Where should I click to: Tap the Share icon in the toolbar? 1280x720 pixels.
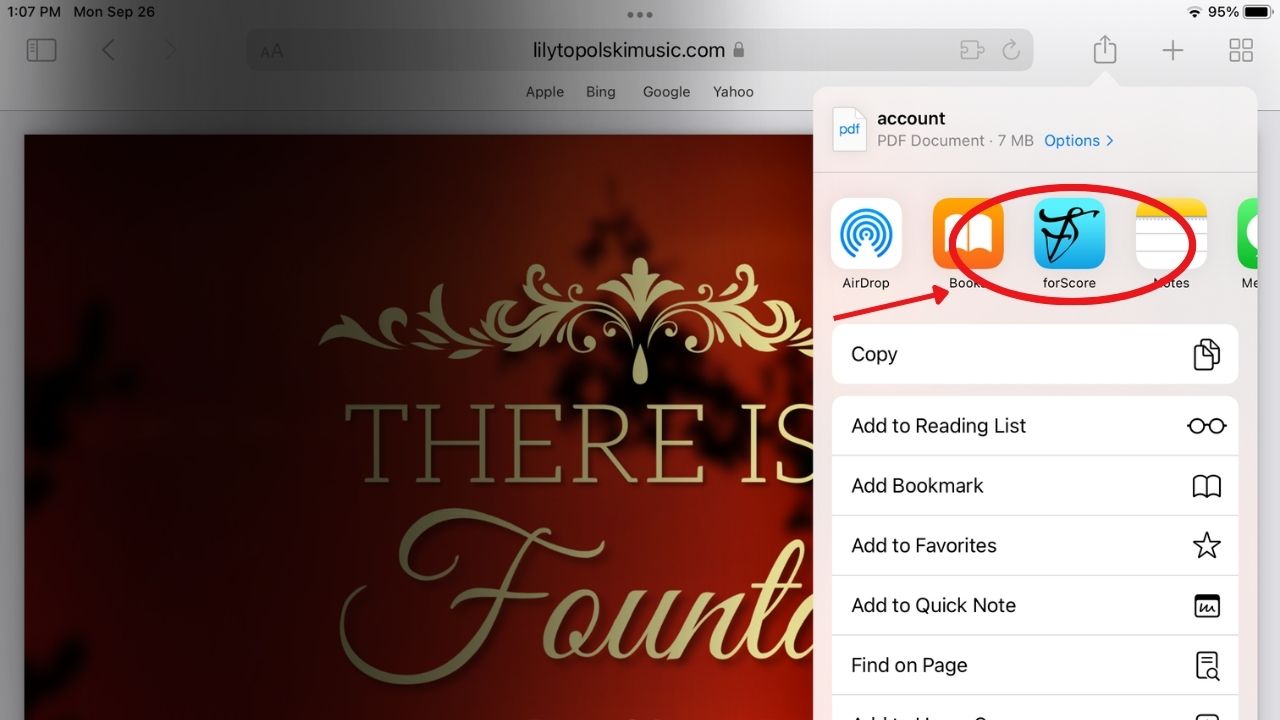(1104, 49)
